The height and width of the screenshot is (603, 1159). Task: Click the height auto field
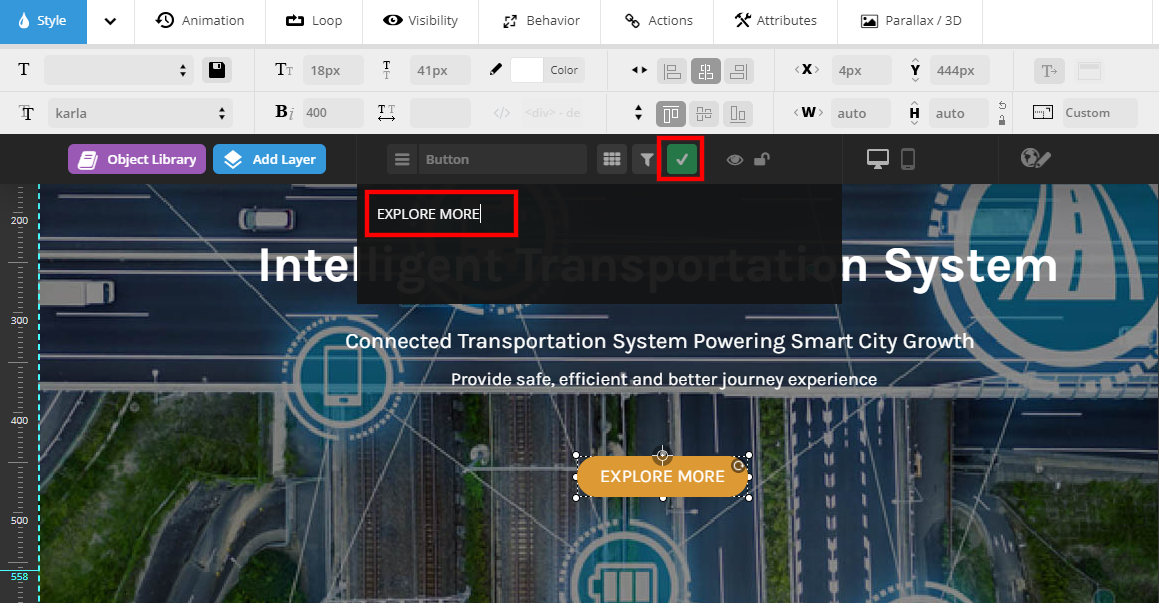point(959,113)
